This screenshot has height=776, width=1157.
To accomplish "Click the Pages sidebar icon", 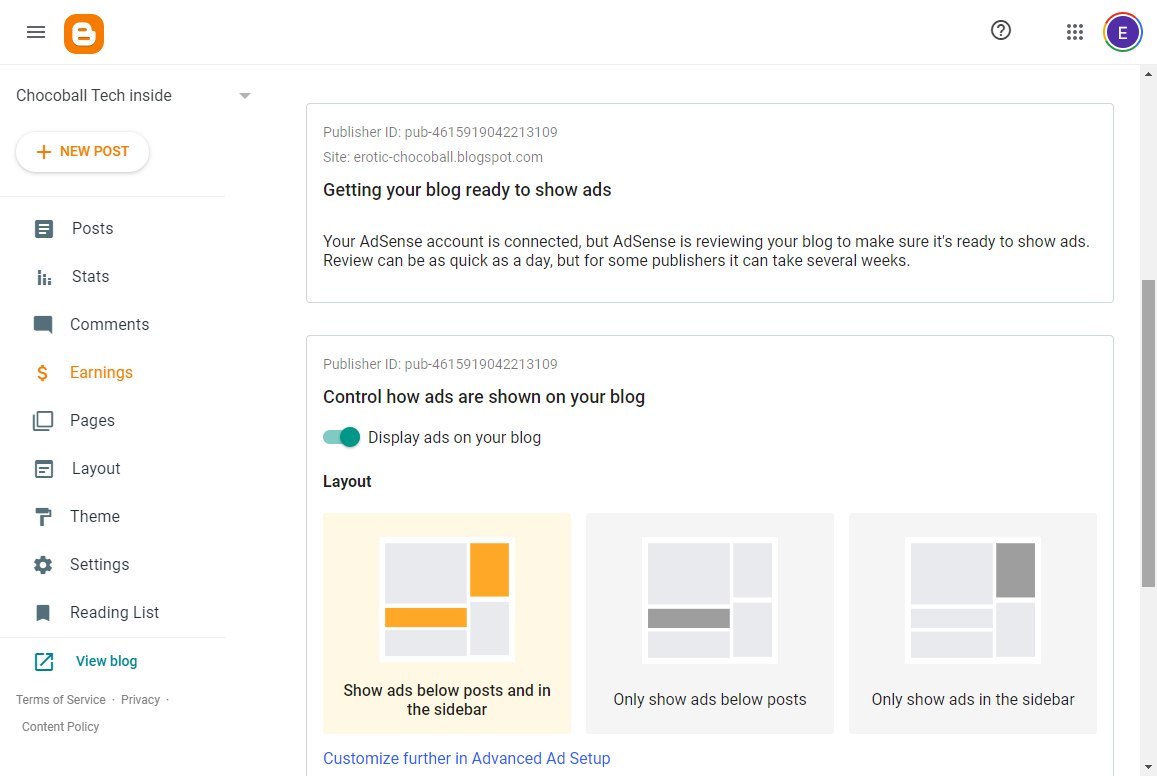I will (43, 420).
